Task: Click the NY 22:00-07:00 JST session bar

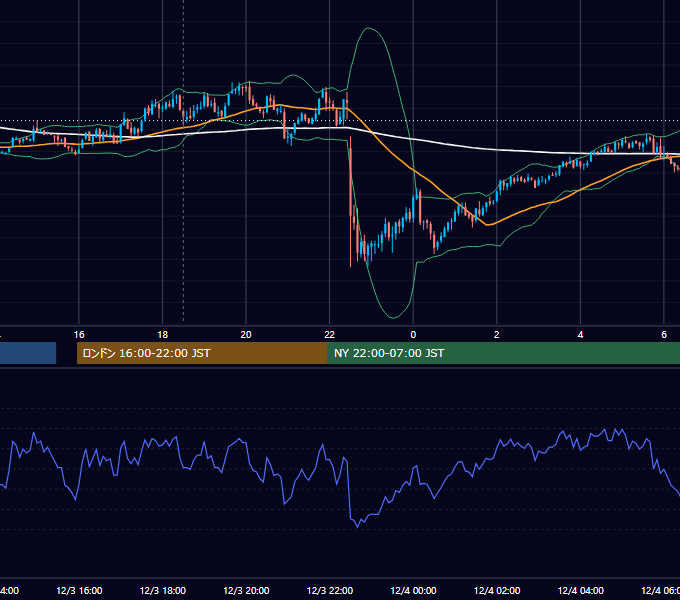Action: 503,353
